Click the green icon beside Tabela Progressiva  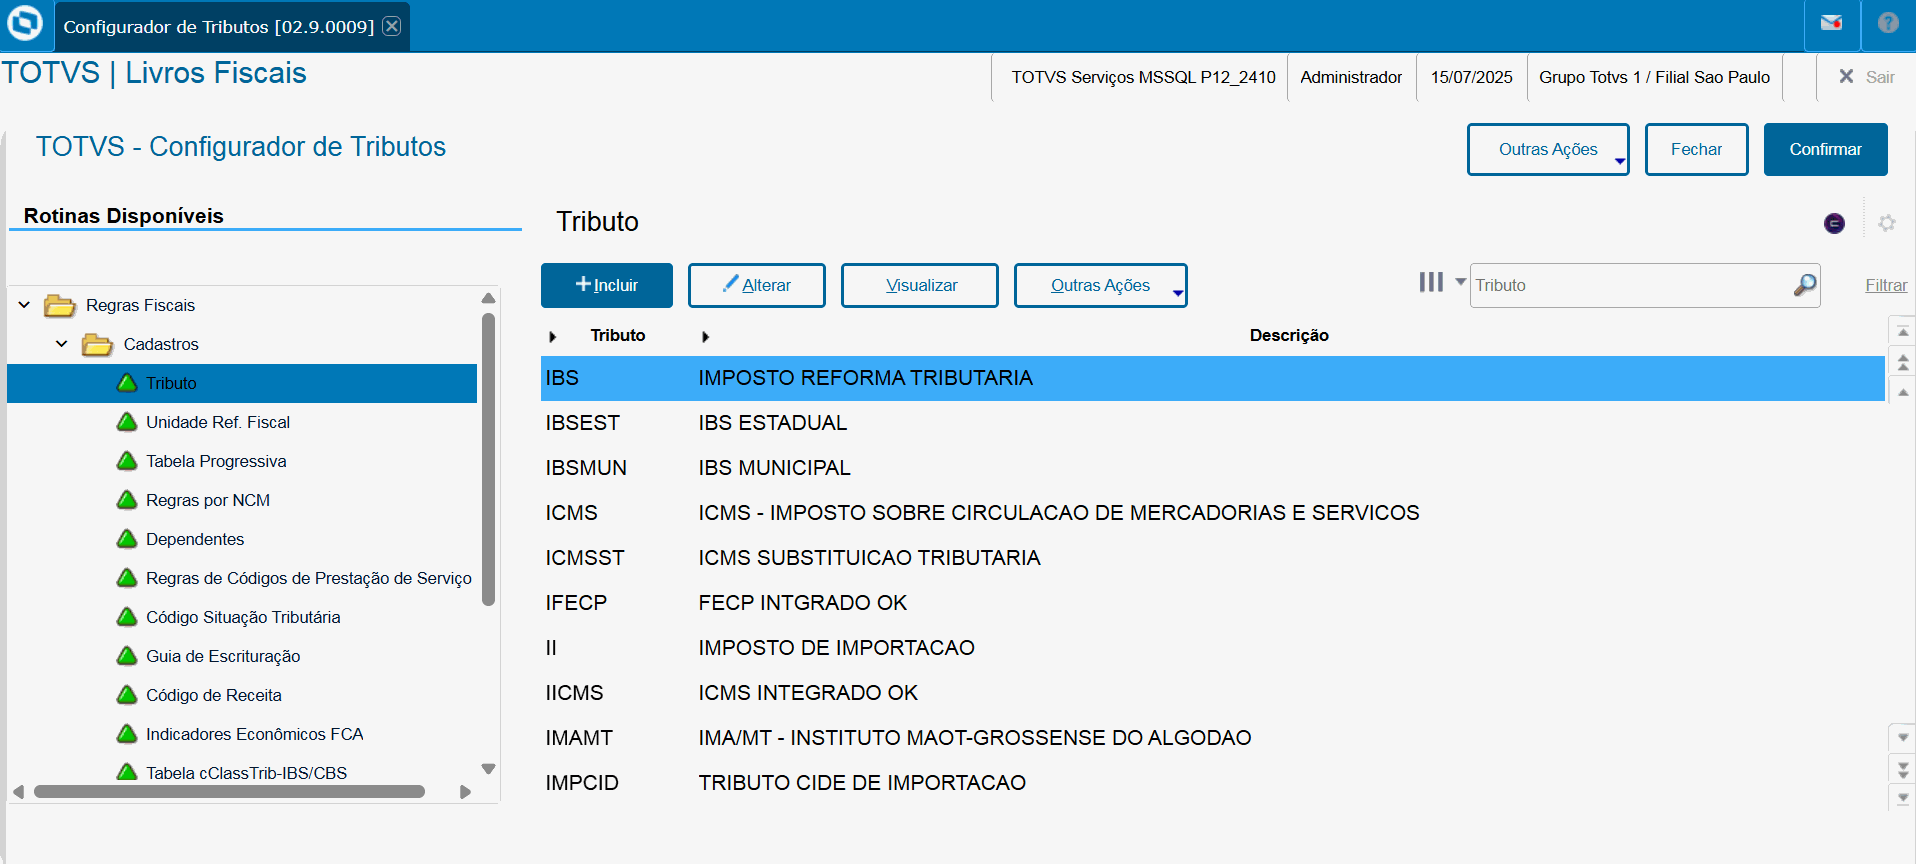click(x=127, y=461)
